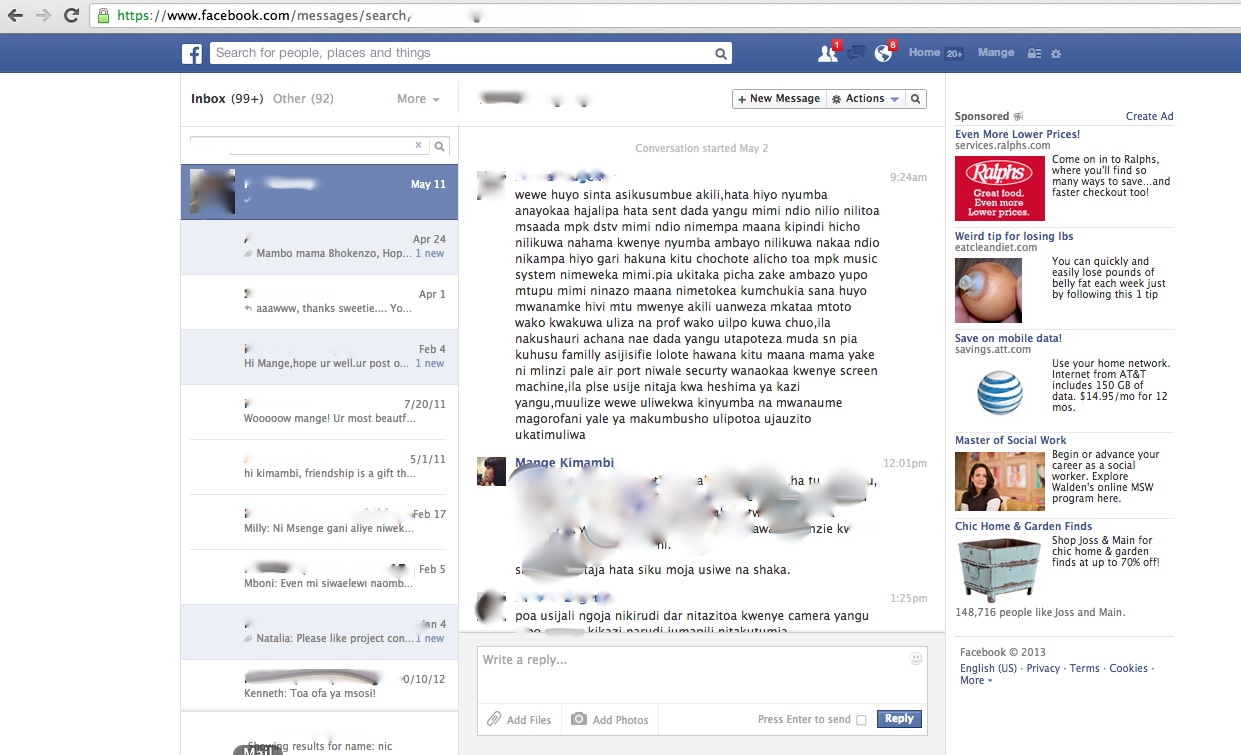Image resolution: width=1241 pixels, height=755 pixels.
Task: Open the messages icon in the top bar
Action: coord(855,54)
